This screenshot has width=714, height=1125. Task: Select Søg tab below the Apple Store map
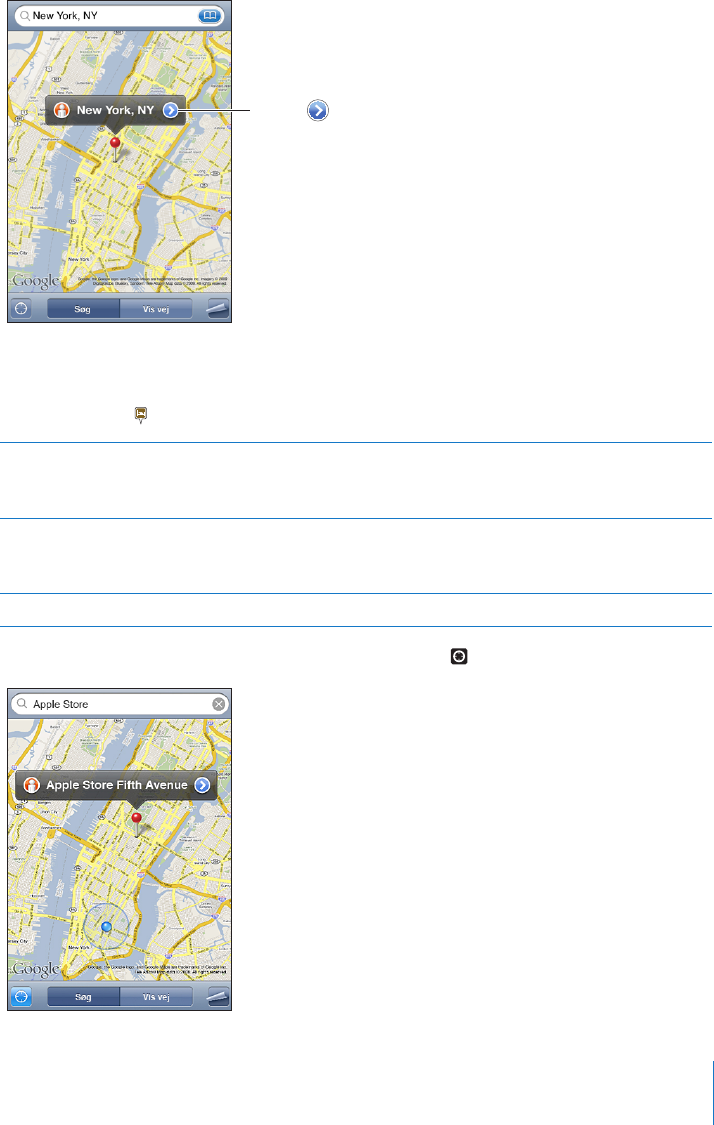[x=83, y=997]
